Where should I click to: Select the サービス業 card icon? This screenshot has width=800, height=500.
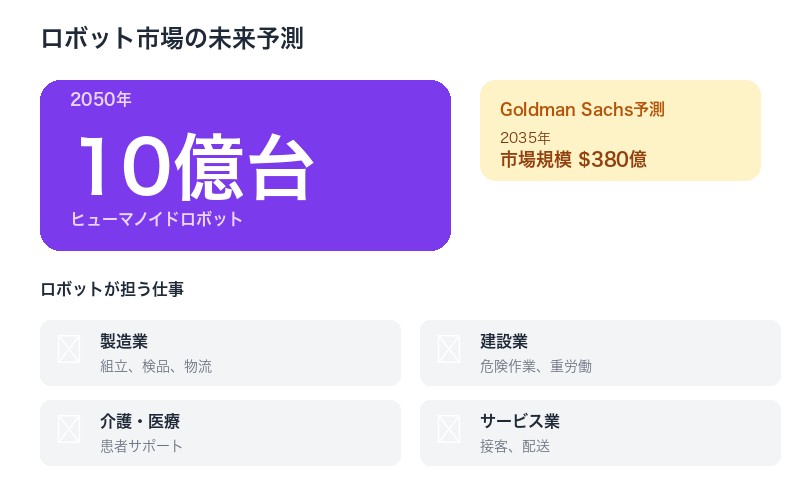449,429
